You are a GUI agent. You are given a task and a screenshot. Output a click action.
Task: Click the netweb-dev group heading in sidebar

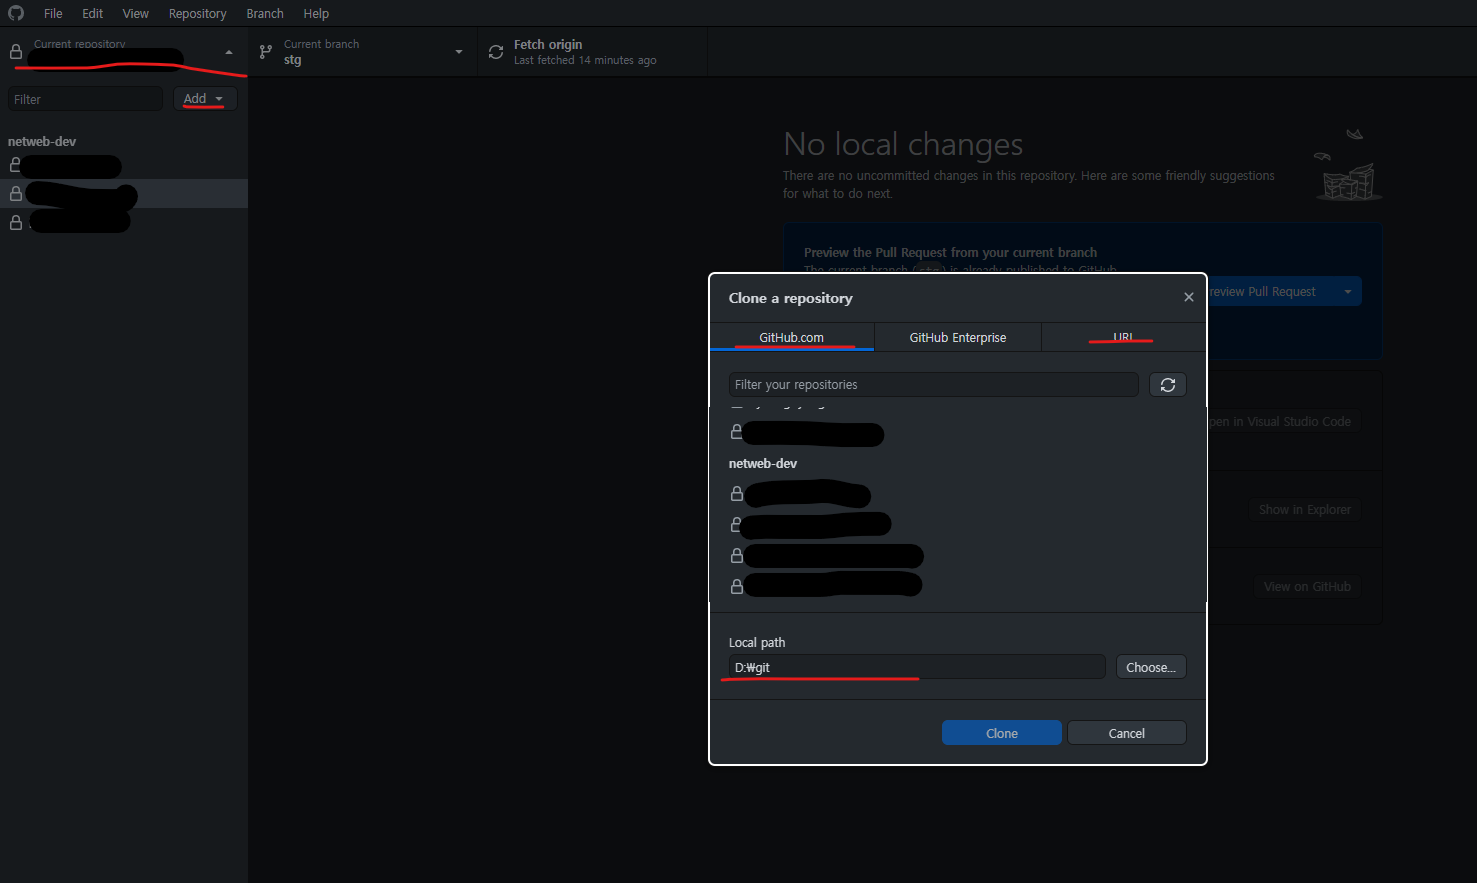42,141
